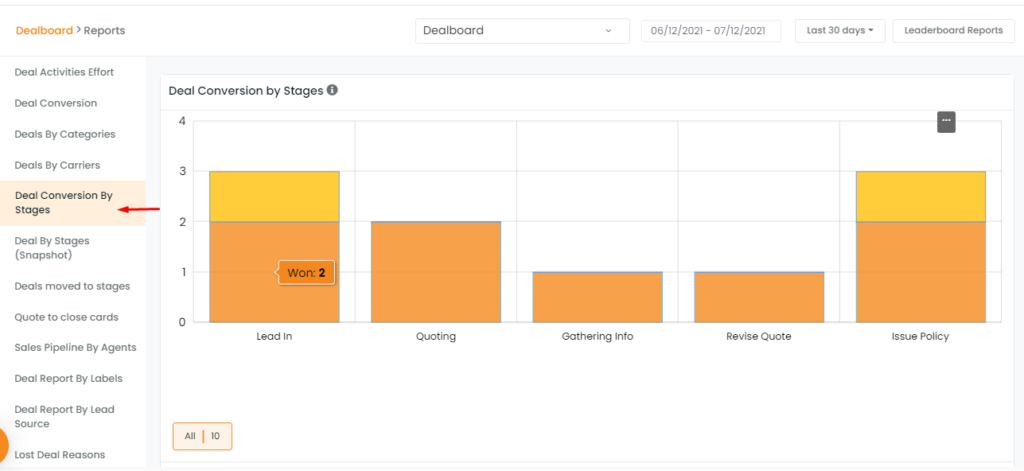Screen dimensions: 1024x471
Task: Go to Dealboard breadcrumb link
Action: 44,31
